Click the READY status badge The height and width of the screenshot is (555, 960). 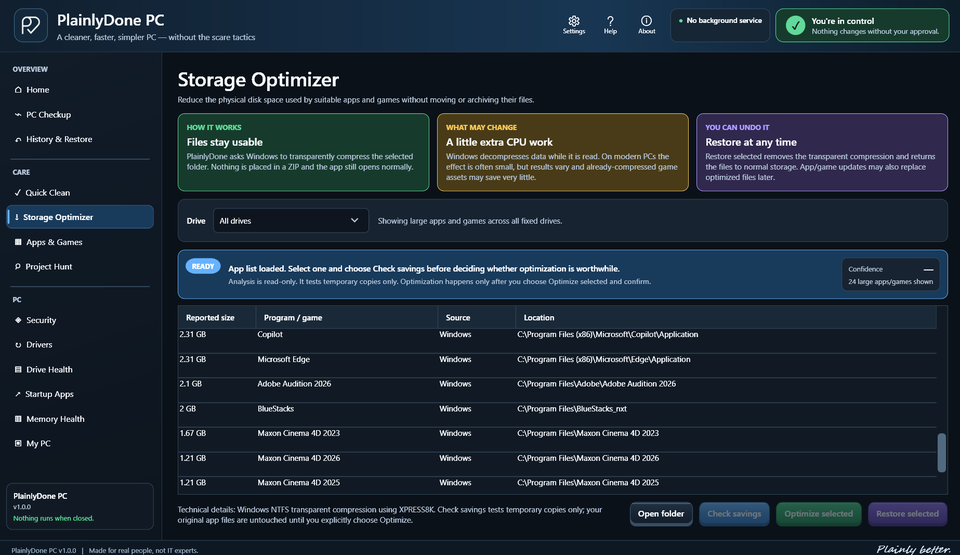[203, 266]
